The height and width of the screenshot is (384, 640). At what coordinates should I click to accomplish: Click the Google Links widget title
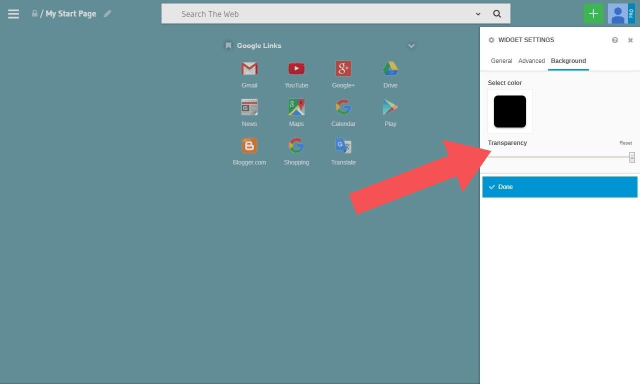click(x=259, y=46)
